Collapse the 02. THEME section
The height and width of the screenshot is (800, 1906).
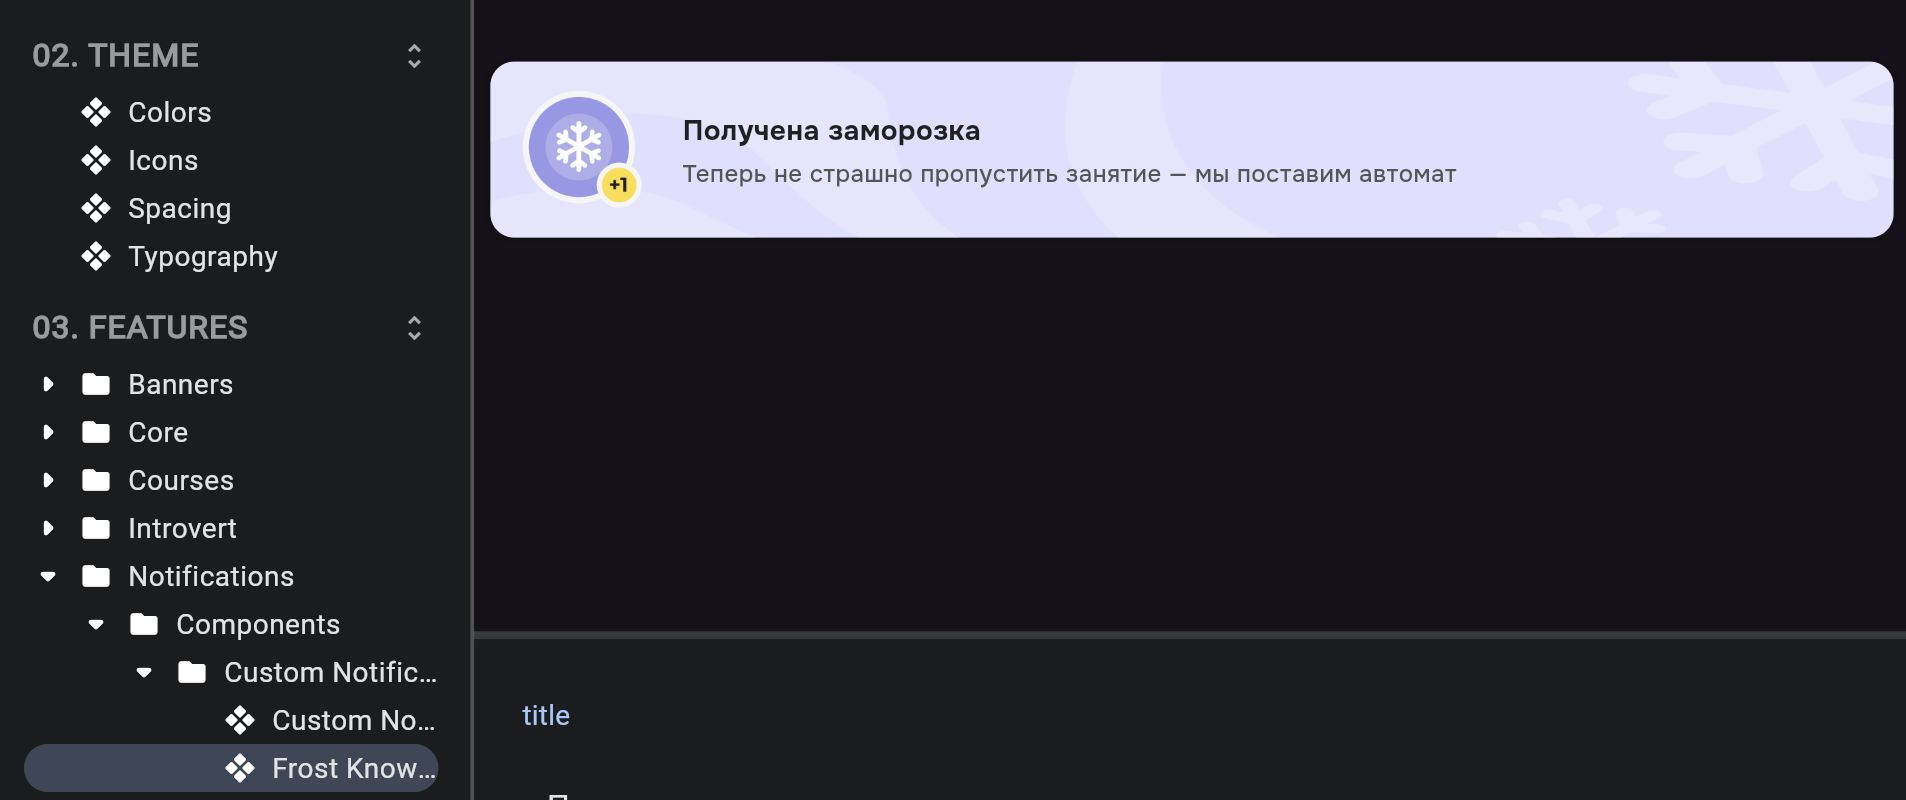[x=414, y=56]
